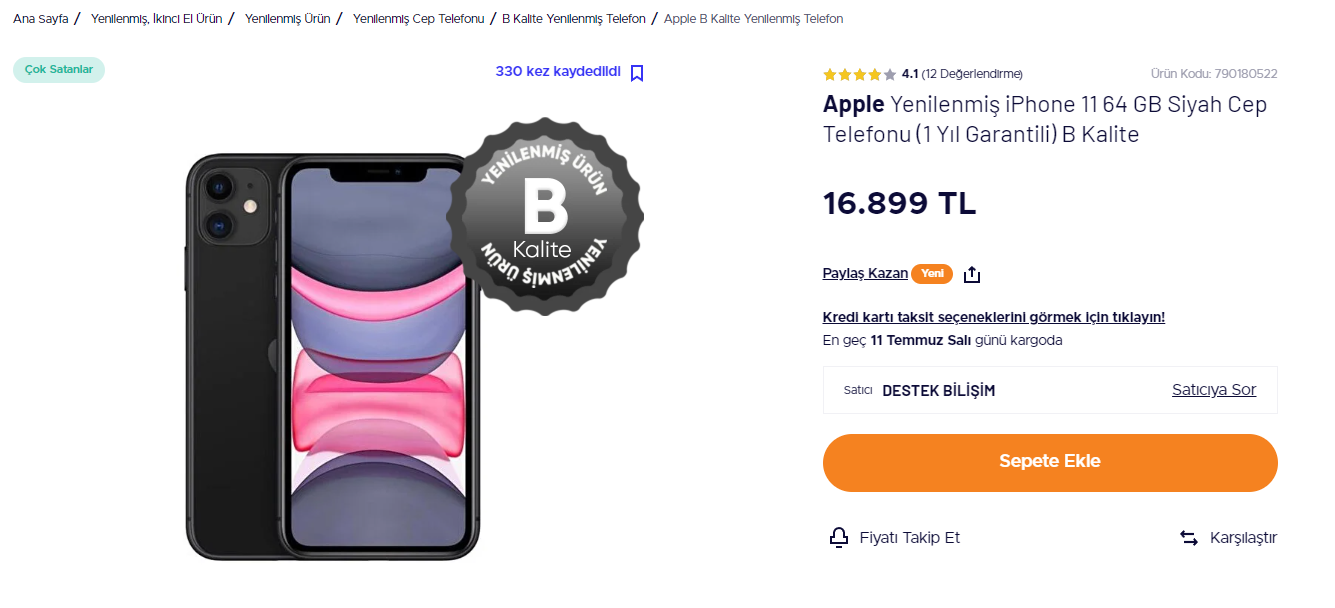The height and width of the screenshot is (608, 1335).
Task: Open the Ana Sayfa breadcrumb link
Action: coord(39,18)
